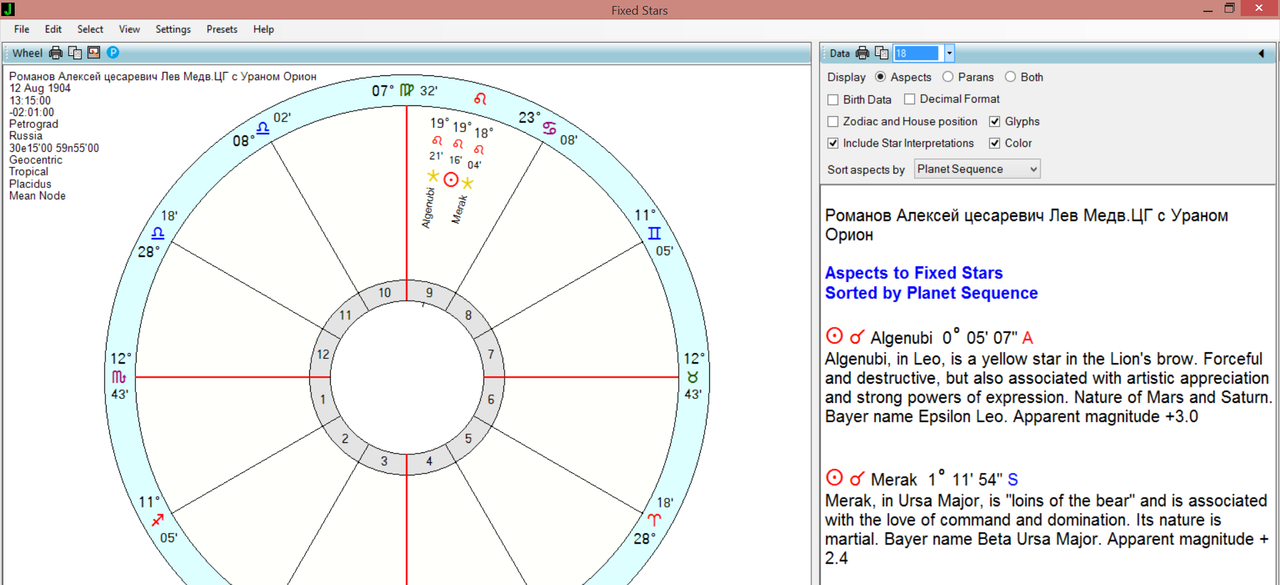1280x585 pixels.
Task: Click the 'Mean Node' line in chart info
Action: click(x=37, y=196)
